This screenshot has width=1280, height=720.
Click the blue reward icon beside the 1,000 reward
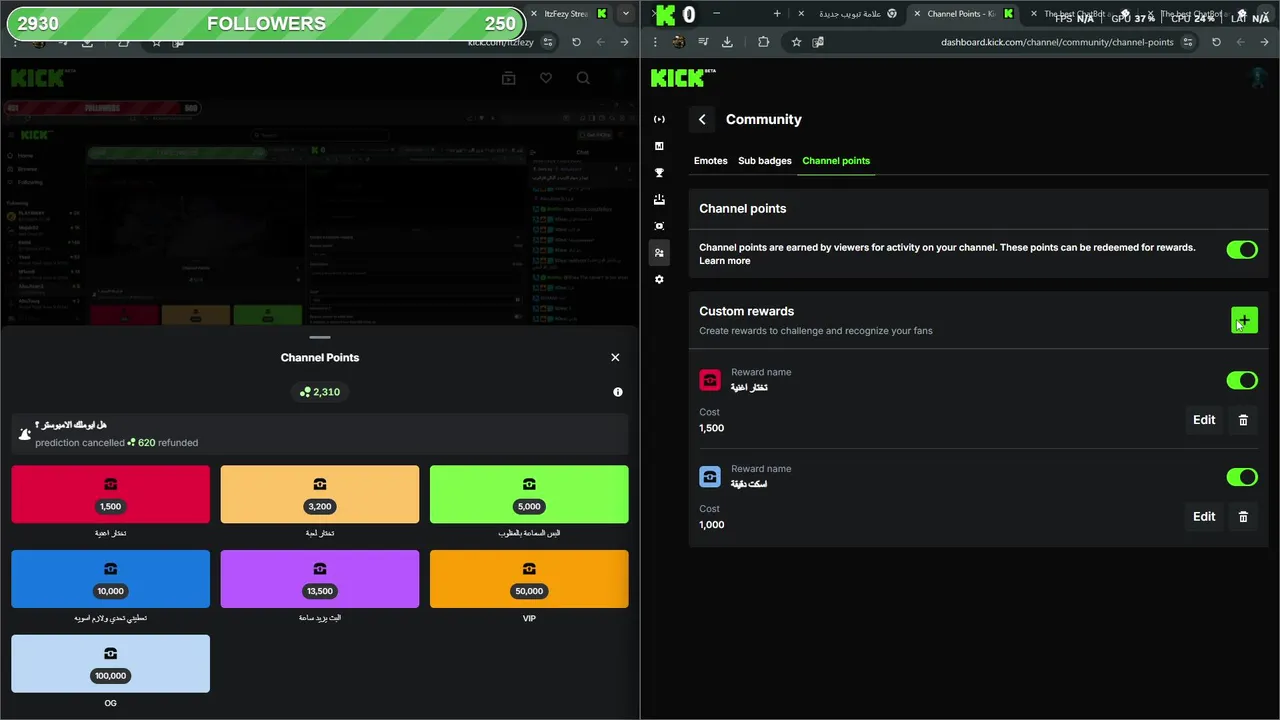click(710, 477)
